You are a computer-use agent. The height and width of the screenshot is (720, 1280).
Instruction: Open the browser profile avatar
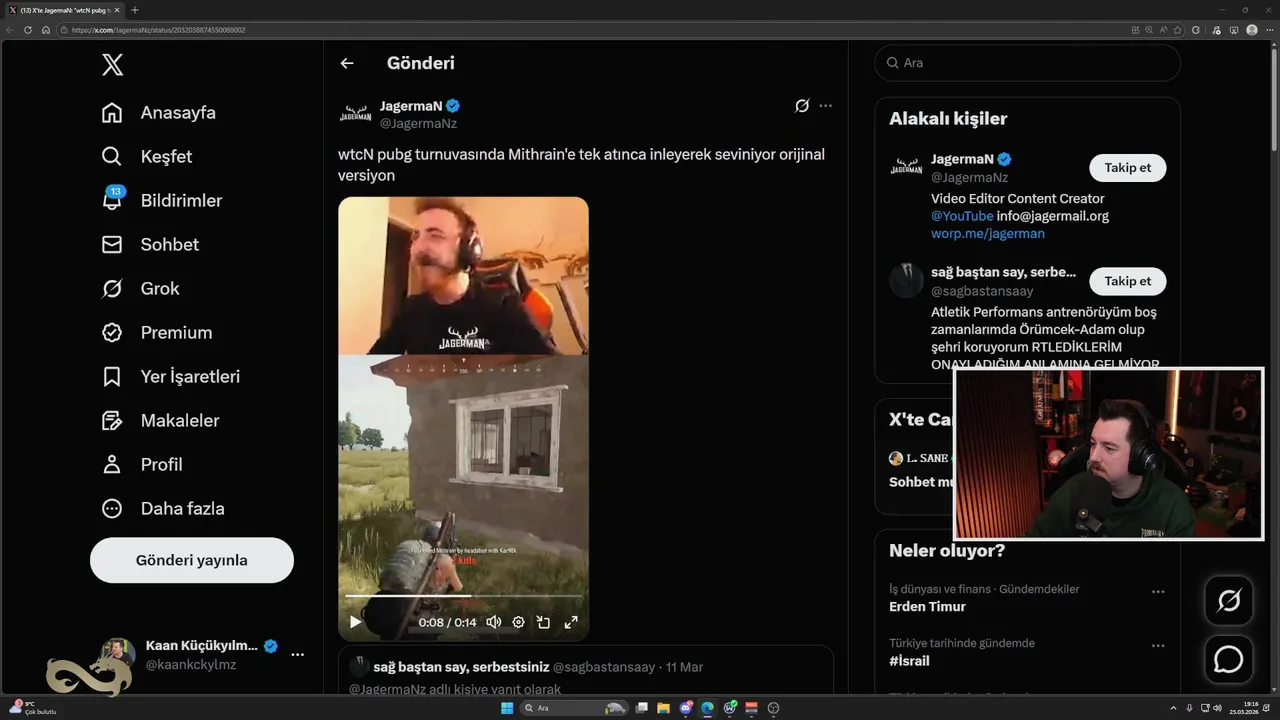click(1252, 30)
